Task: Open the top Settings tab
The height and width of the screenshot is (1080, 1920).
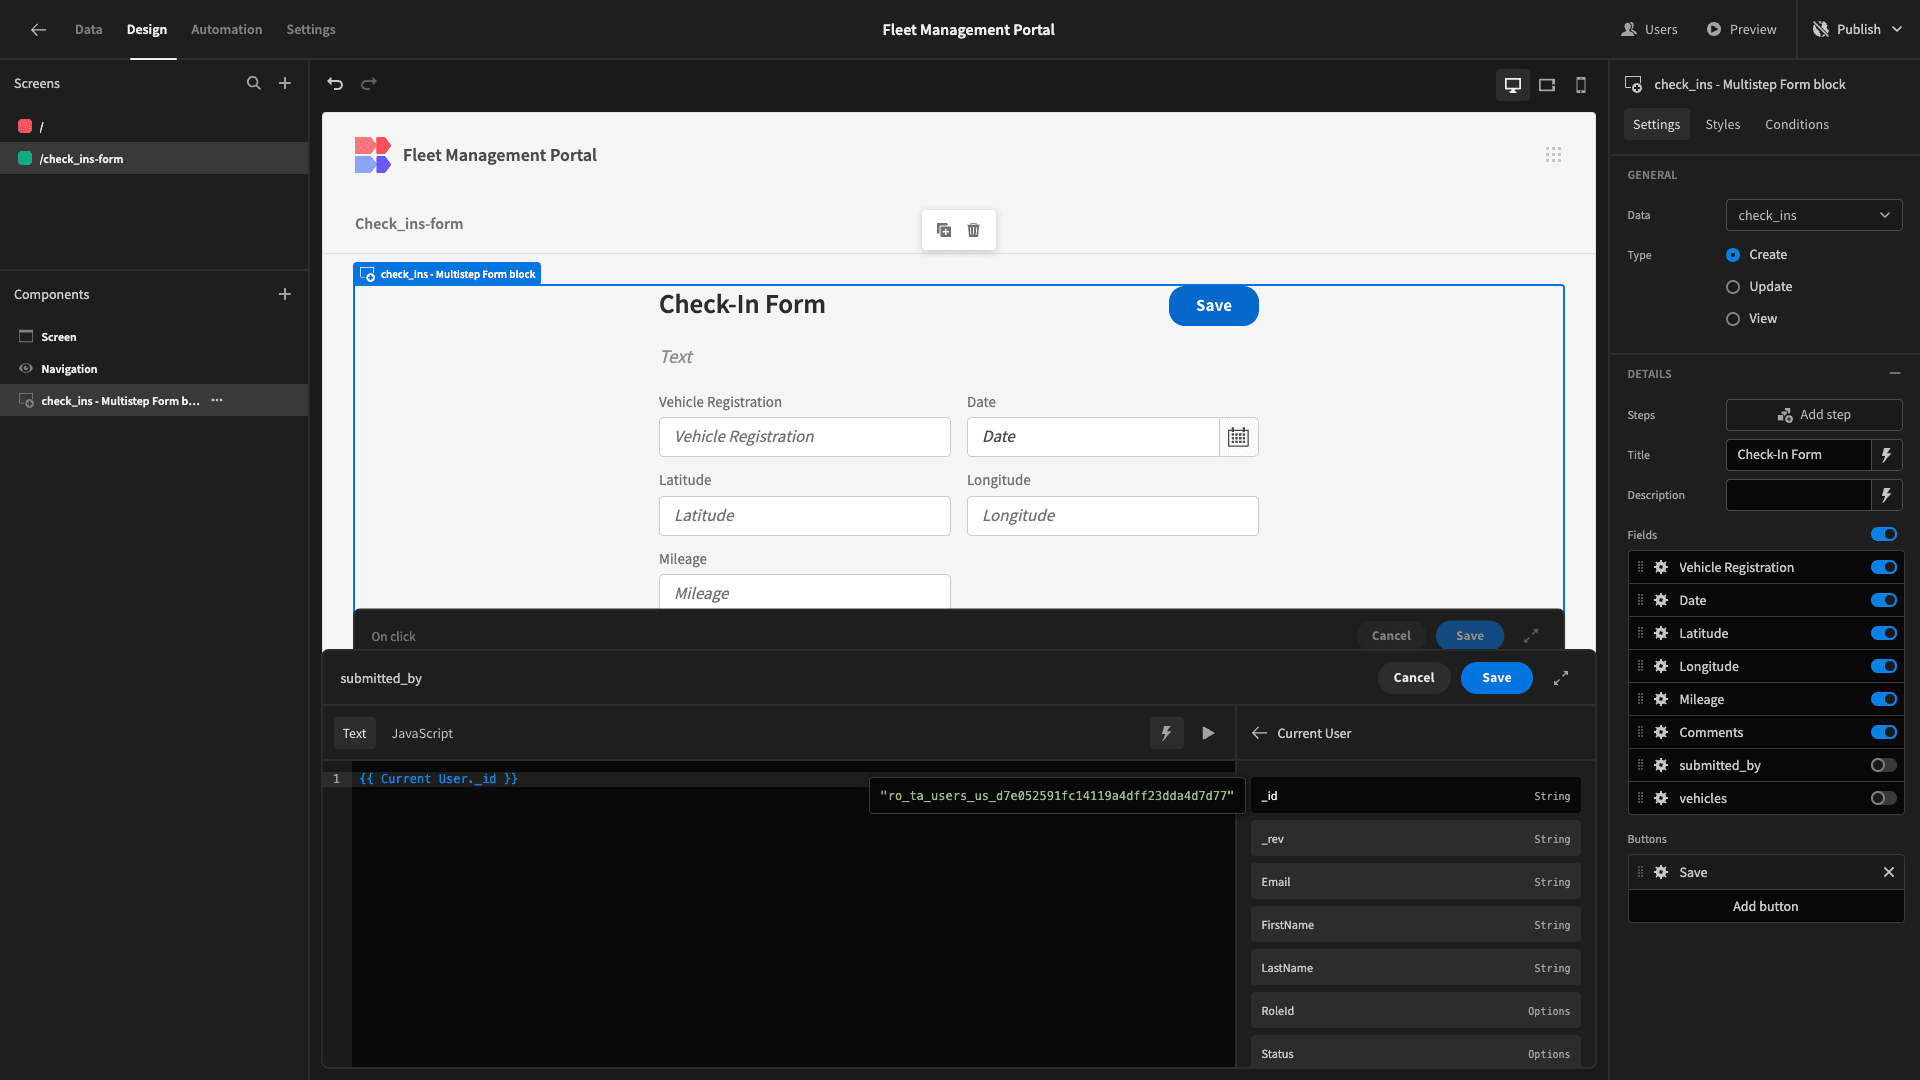Action: 311,30
